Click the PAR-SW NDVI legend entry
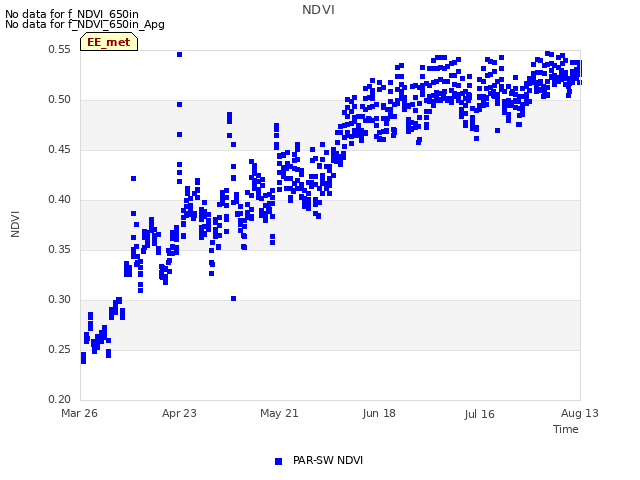This screenshot has height=480, width=640. (x=319, y=460)
